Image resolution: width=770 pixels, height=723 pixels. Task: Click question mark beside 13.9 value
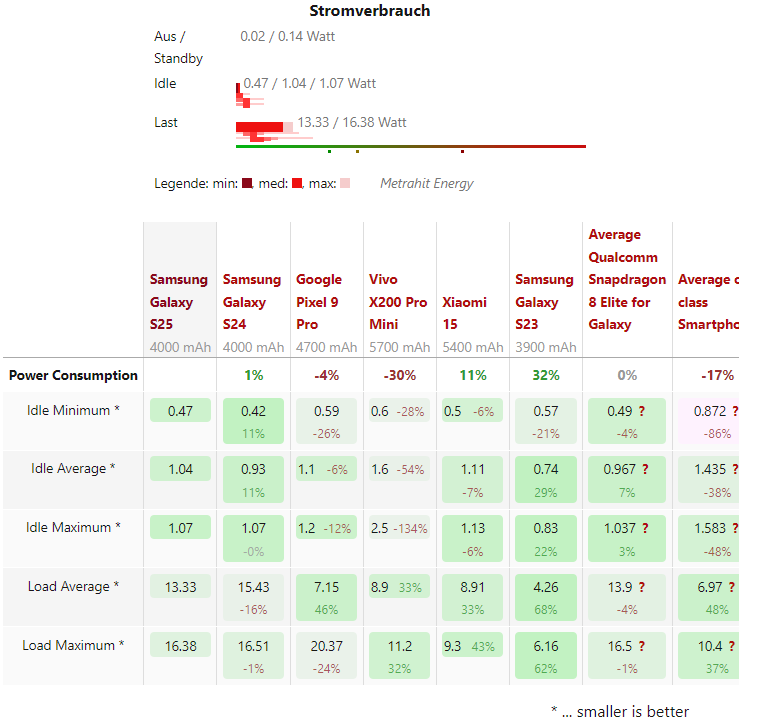tap(641, 587)
